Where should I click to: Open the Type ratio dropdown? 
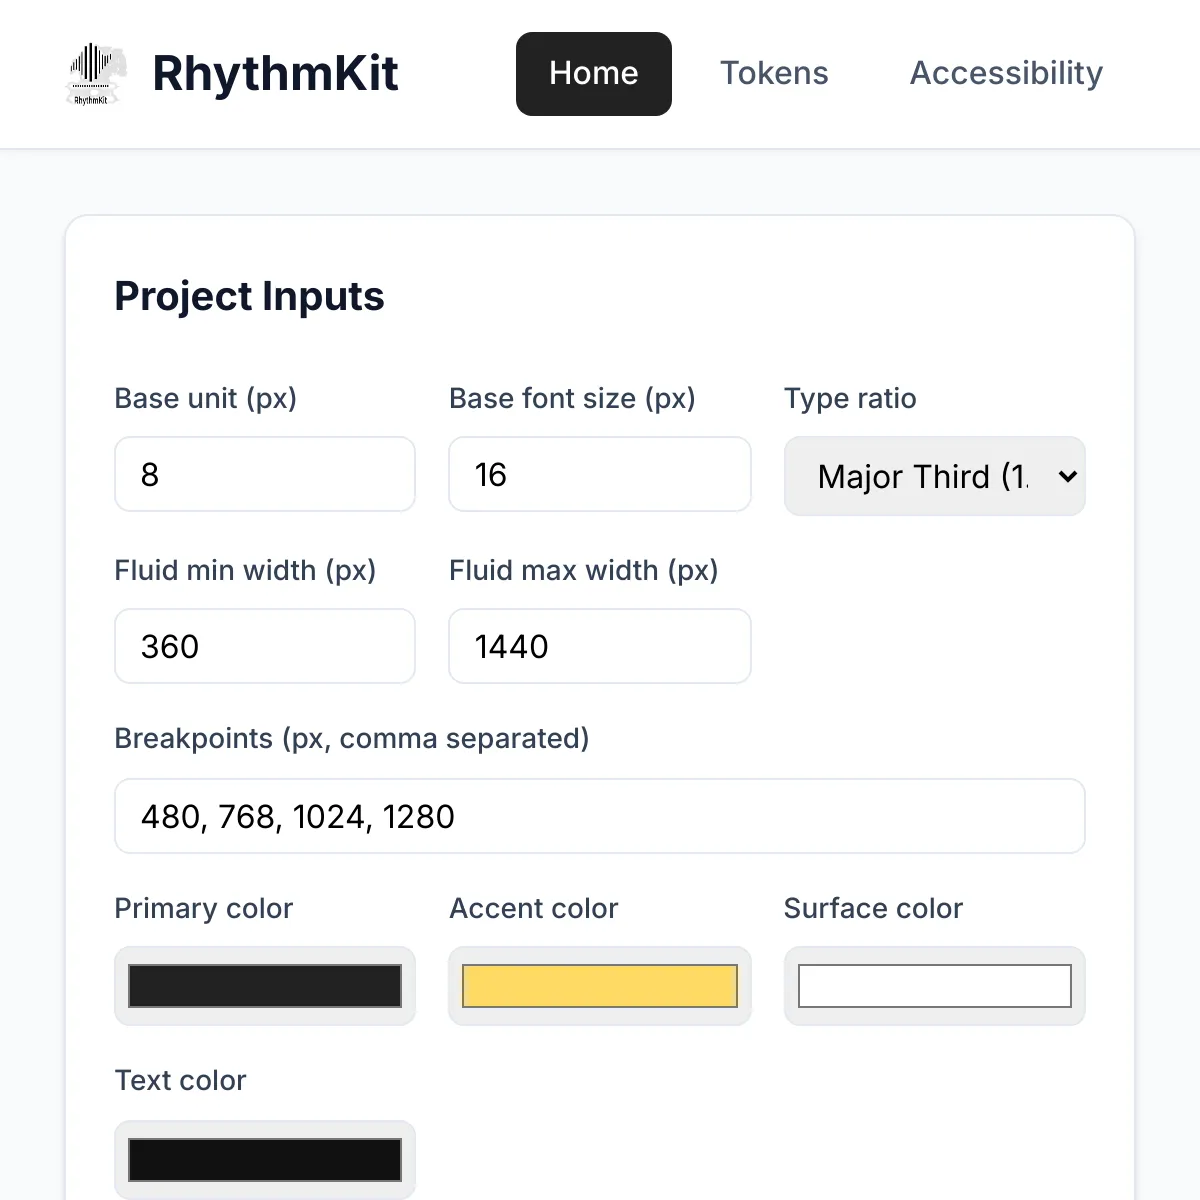pyautogui.click(x=933, y=476)
